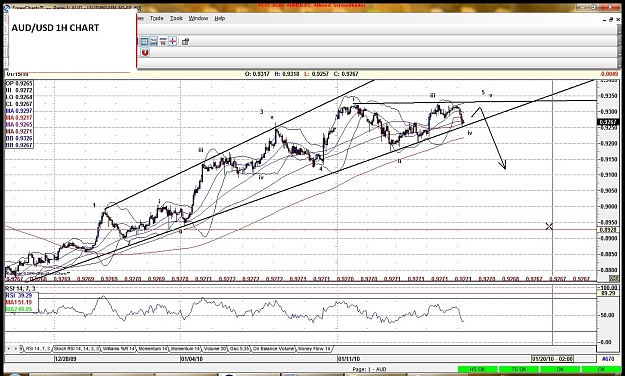Switch to the Money Flow 14 tab
625x376 pixels.
click(x=314, y=349)
